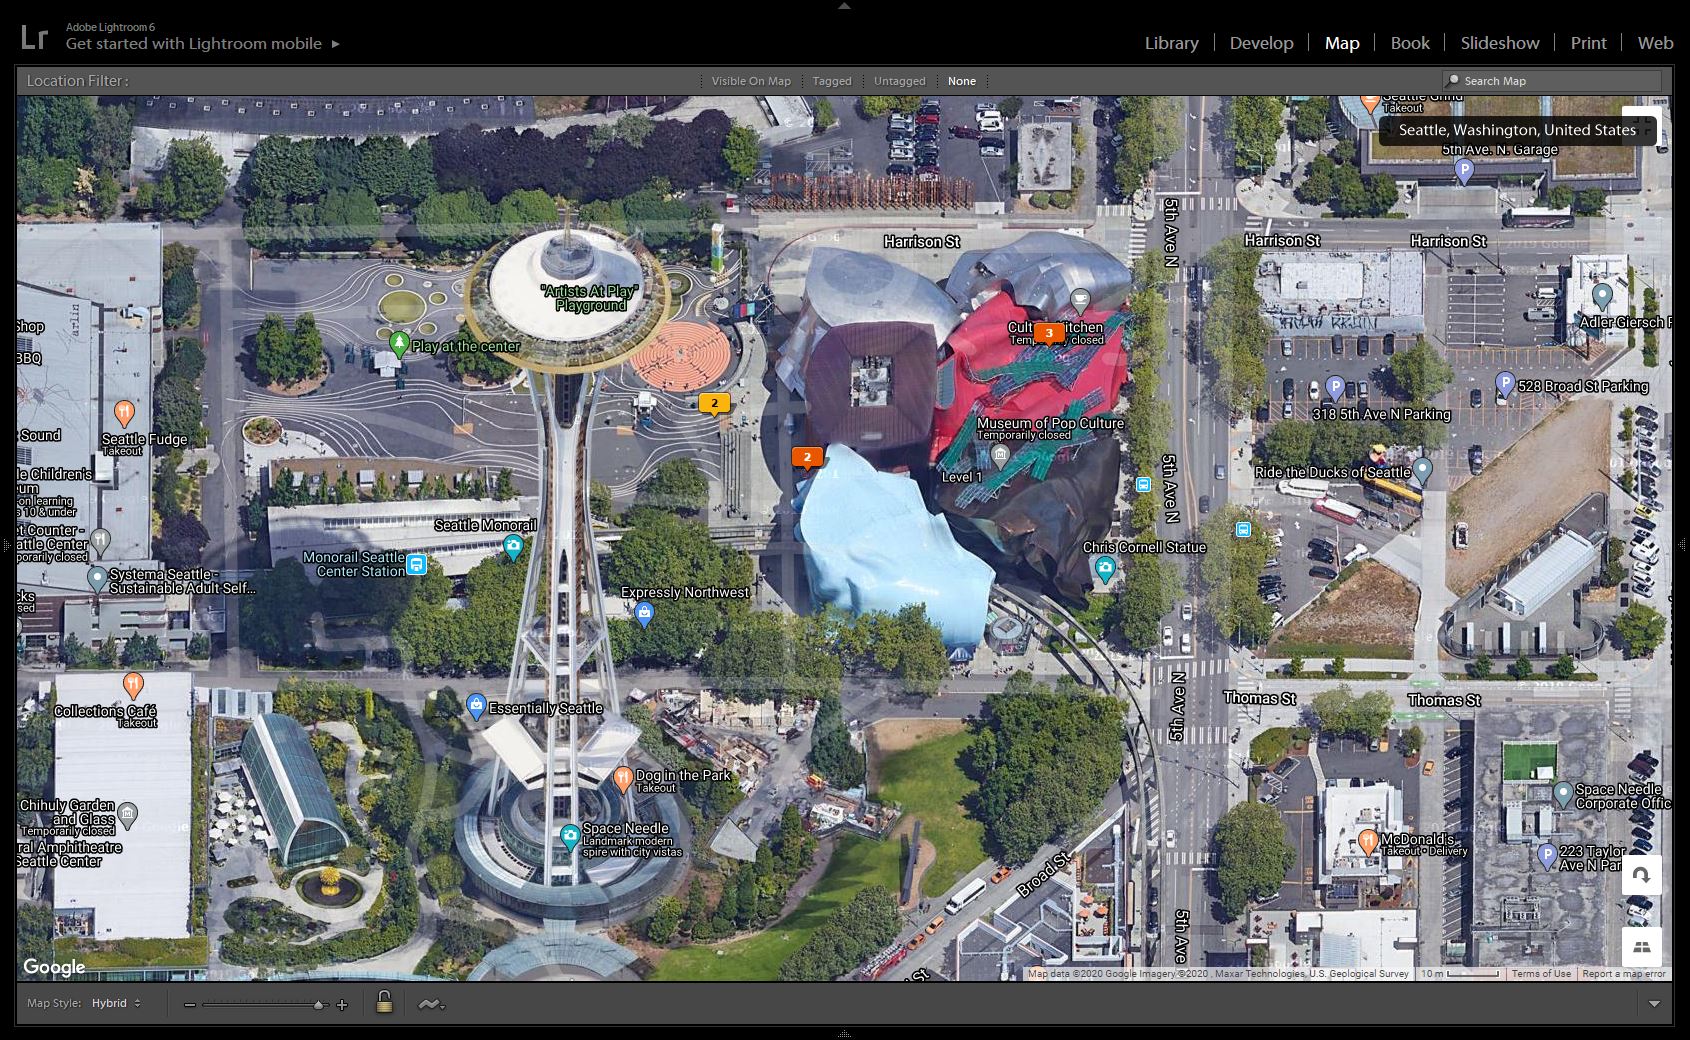The image size is (1690, 1040).
Task: Go to the Book module
Action: (x=1410, y=43)
